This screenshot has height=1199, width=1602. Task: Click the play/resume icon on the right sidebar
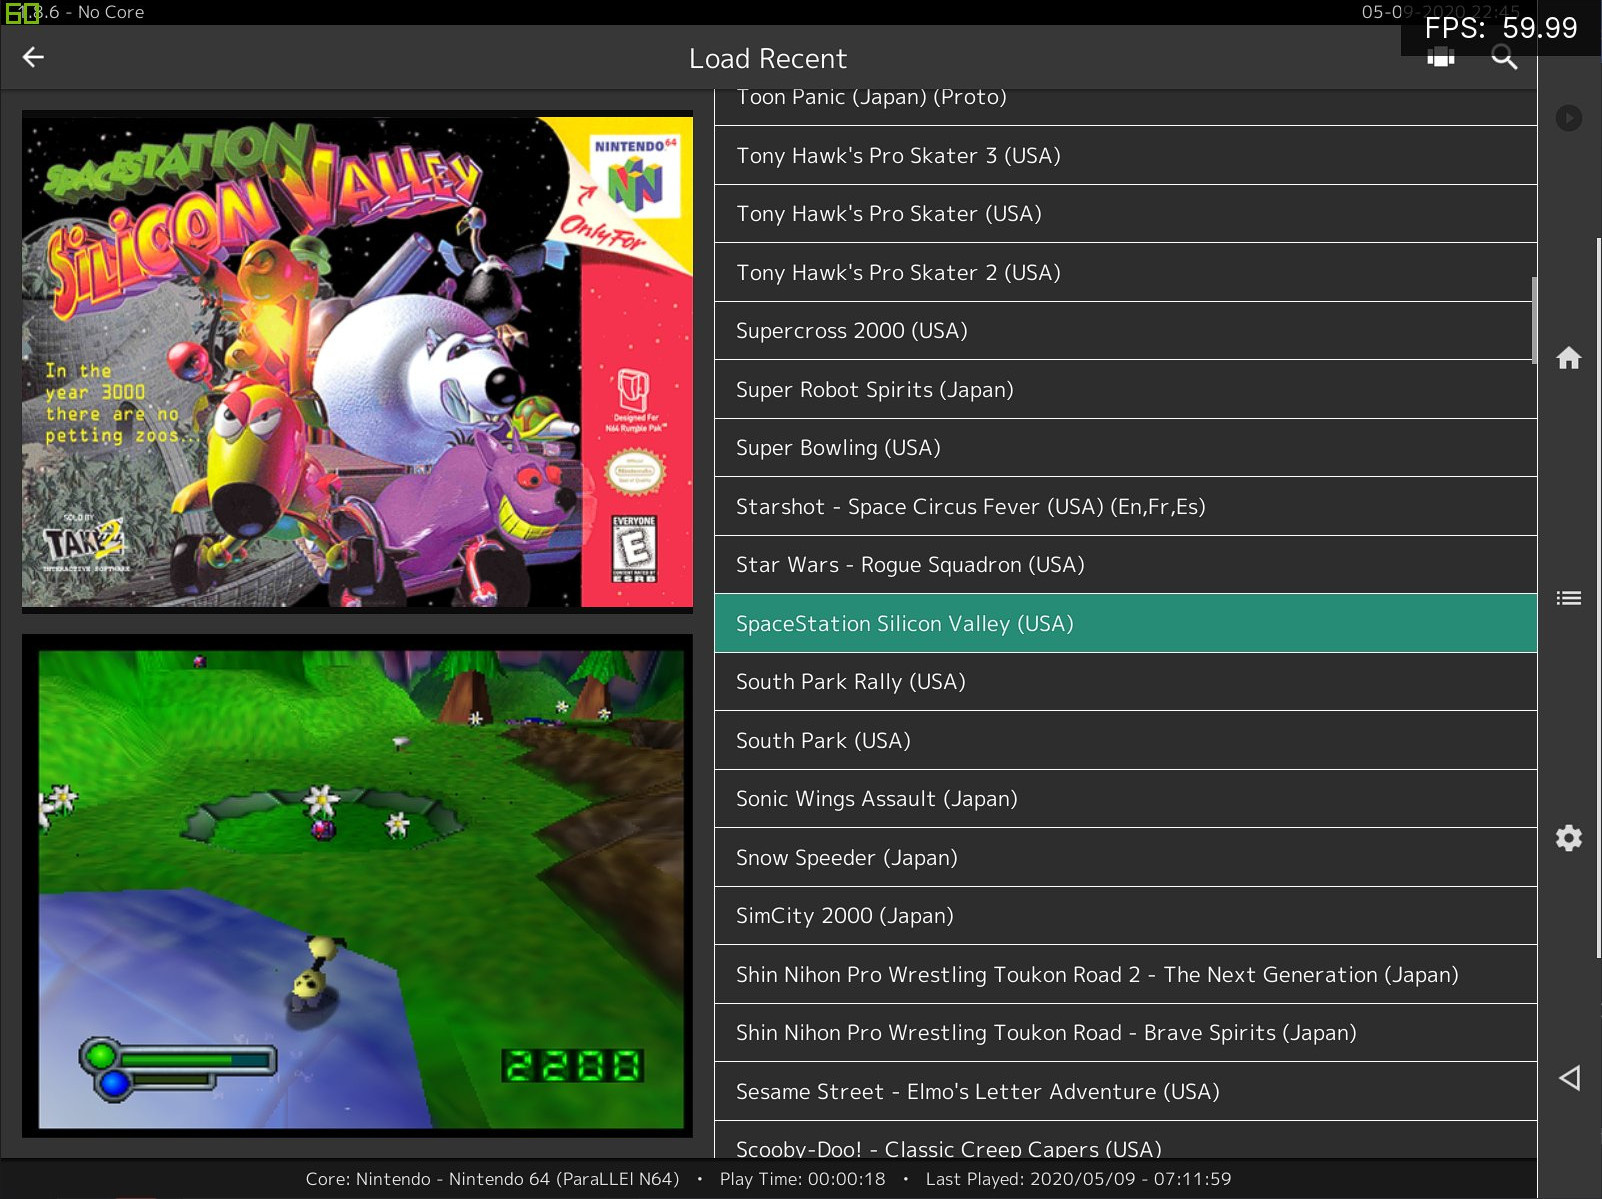pyautogui.click(x=1569, y=118)
